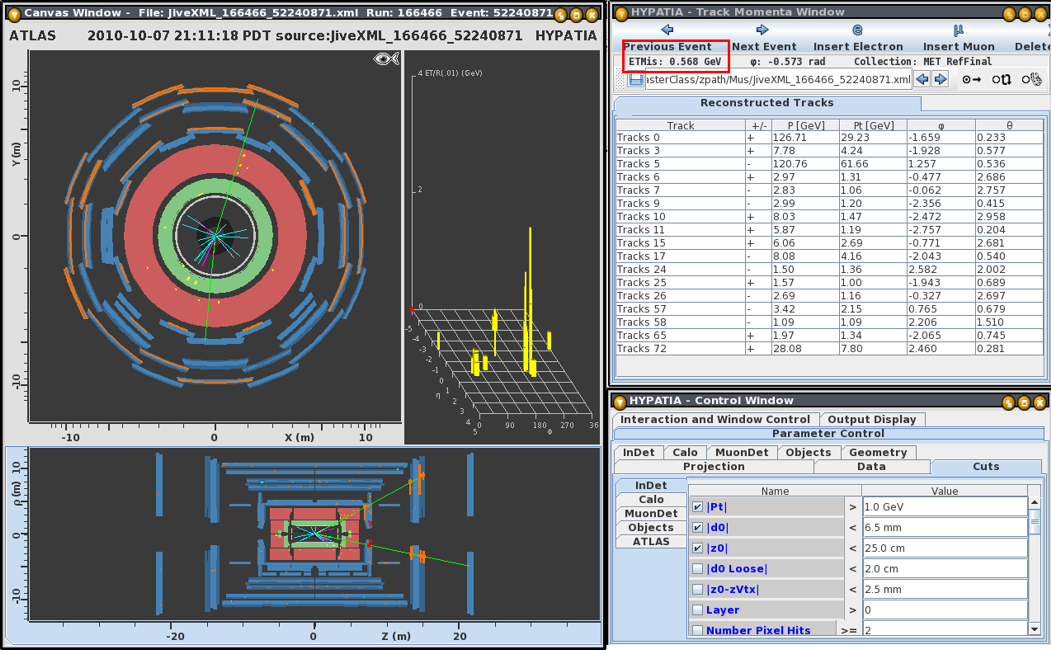Open Track Momenta Window title menu button
Screen dimensions: 1051x650
point(620,13)
